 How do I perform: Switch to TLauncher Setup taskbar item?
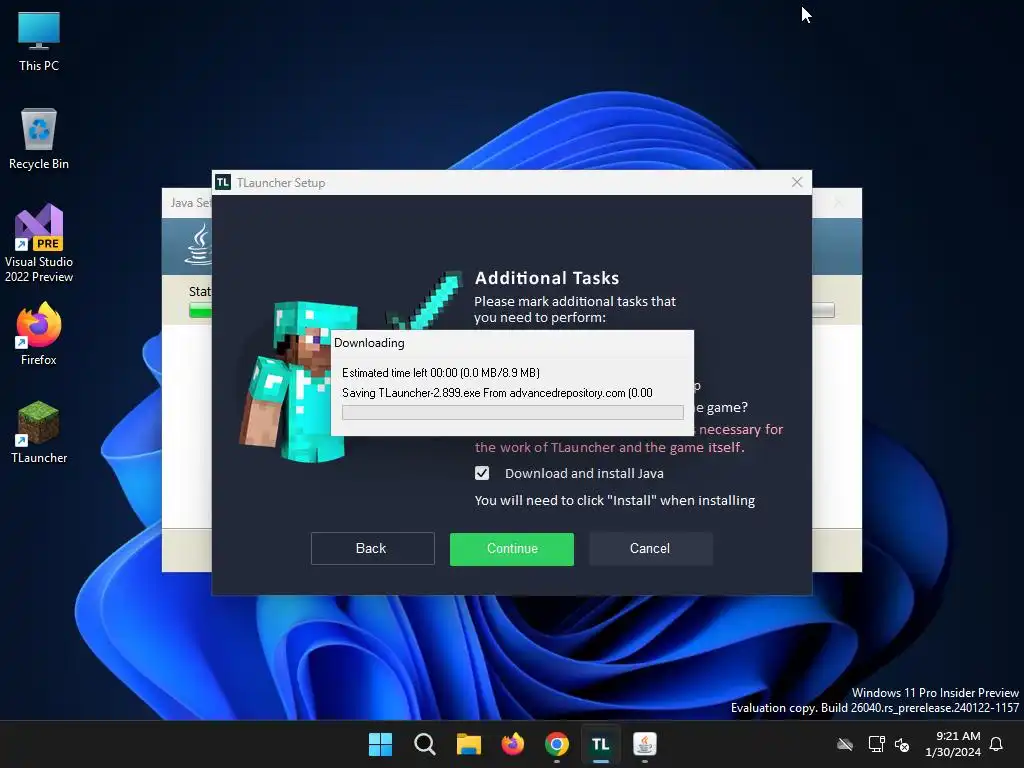(x=601, y=744)
